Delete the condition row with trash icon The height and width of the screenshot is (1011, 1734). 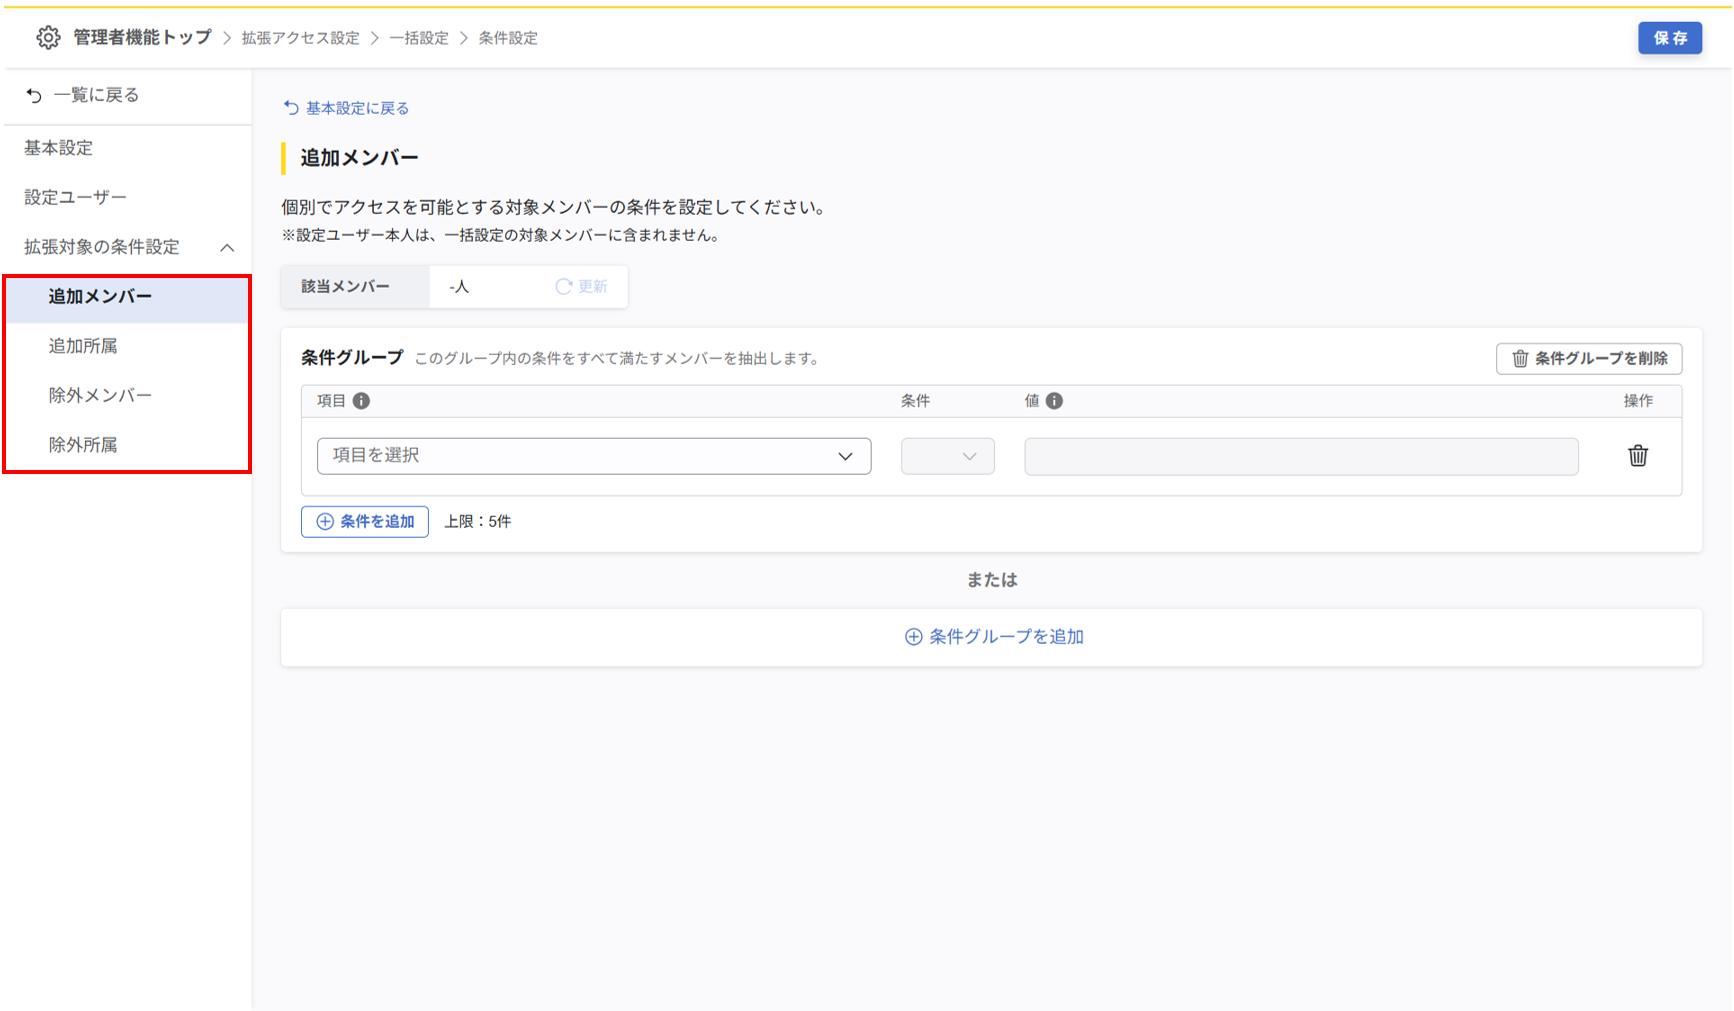(1637, 456)
